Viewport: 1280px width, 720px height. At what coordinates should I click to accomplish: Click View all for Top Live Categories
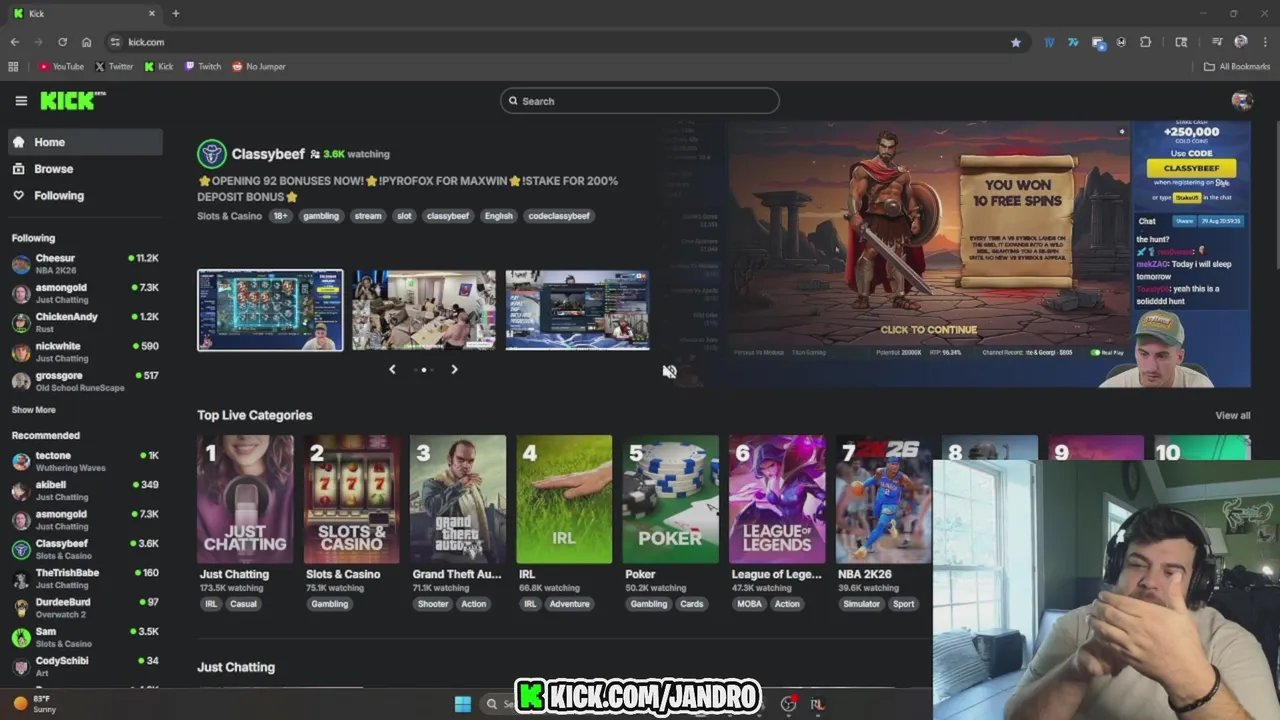click(1232, 415)
